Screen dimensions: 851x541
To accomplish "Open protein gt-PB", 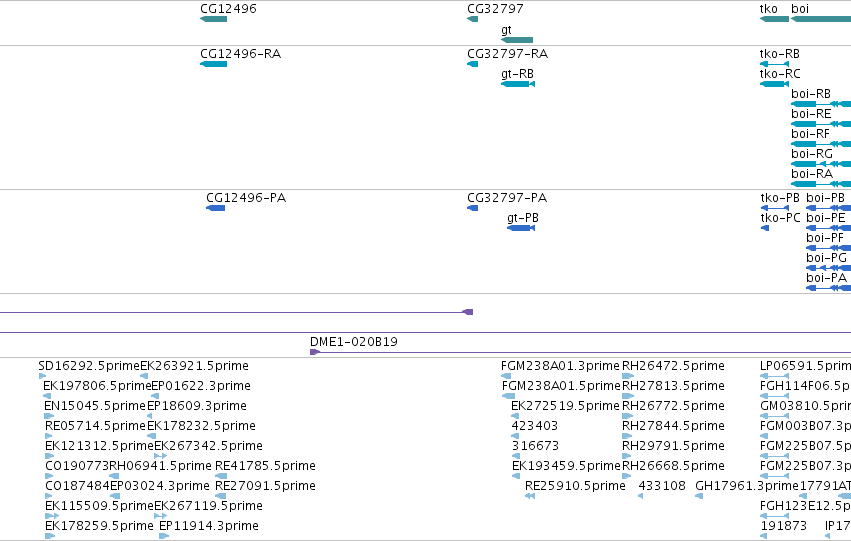I will point(523,218).
